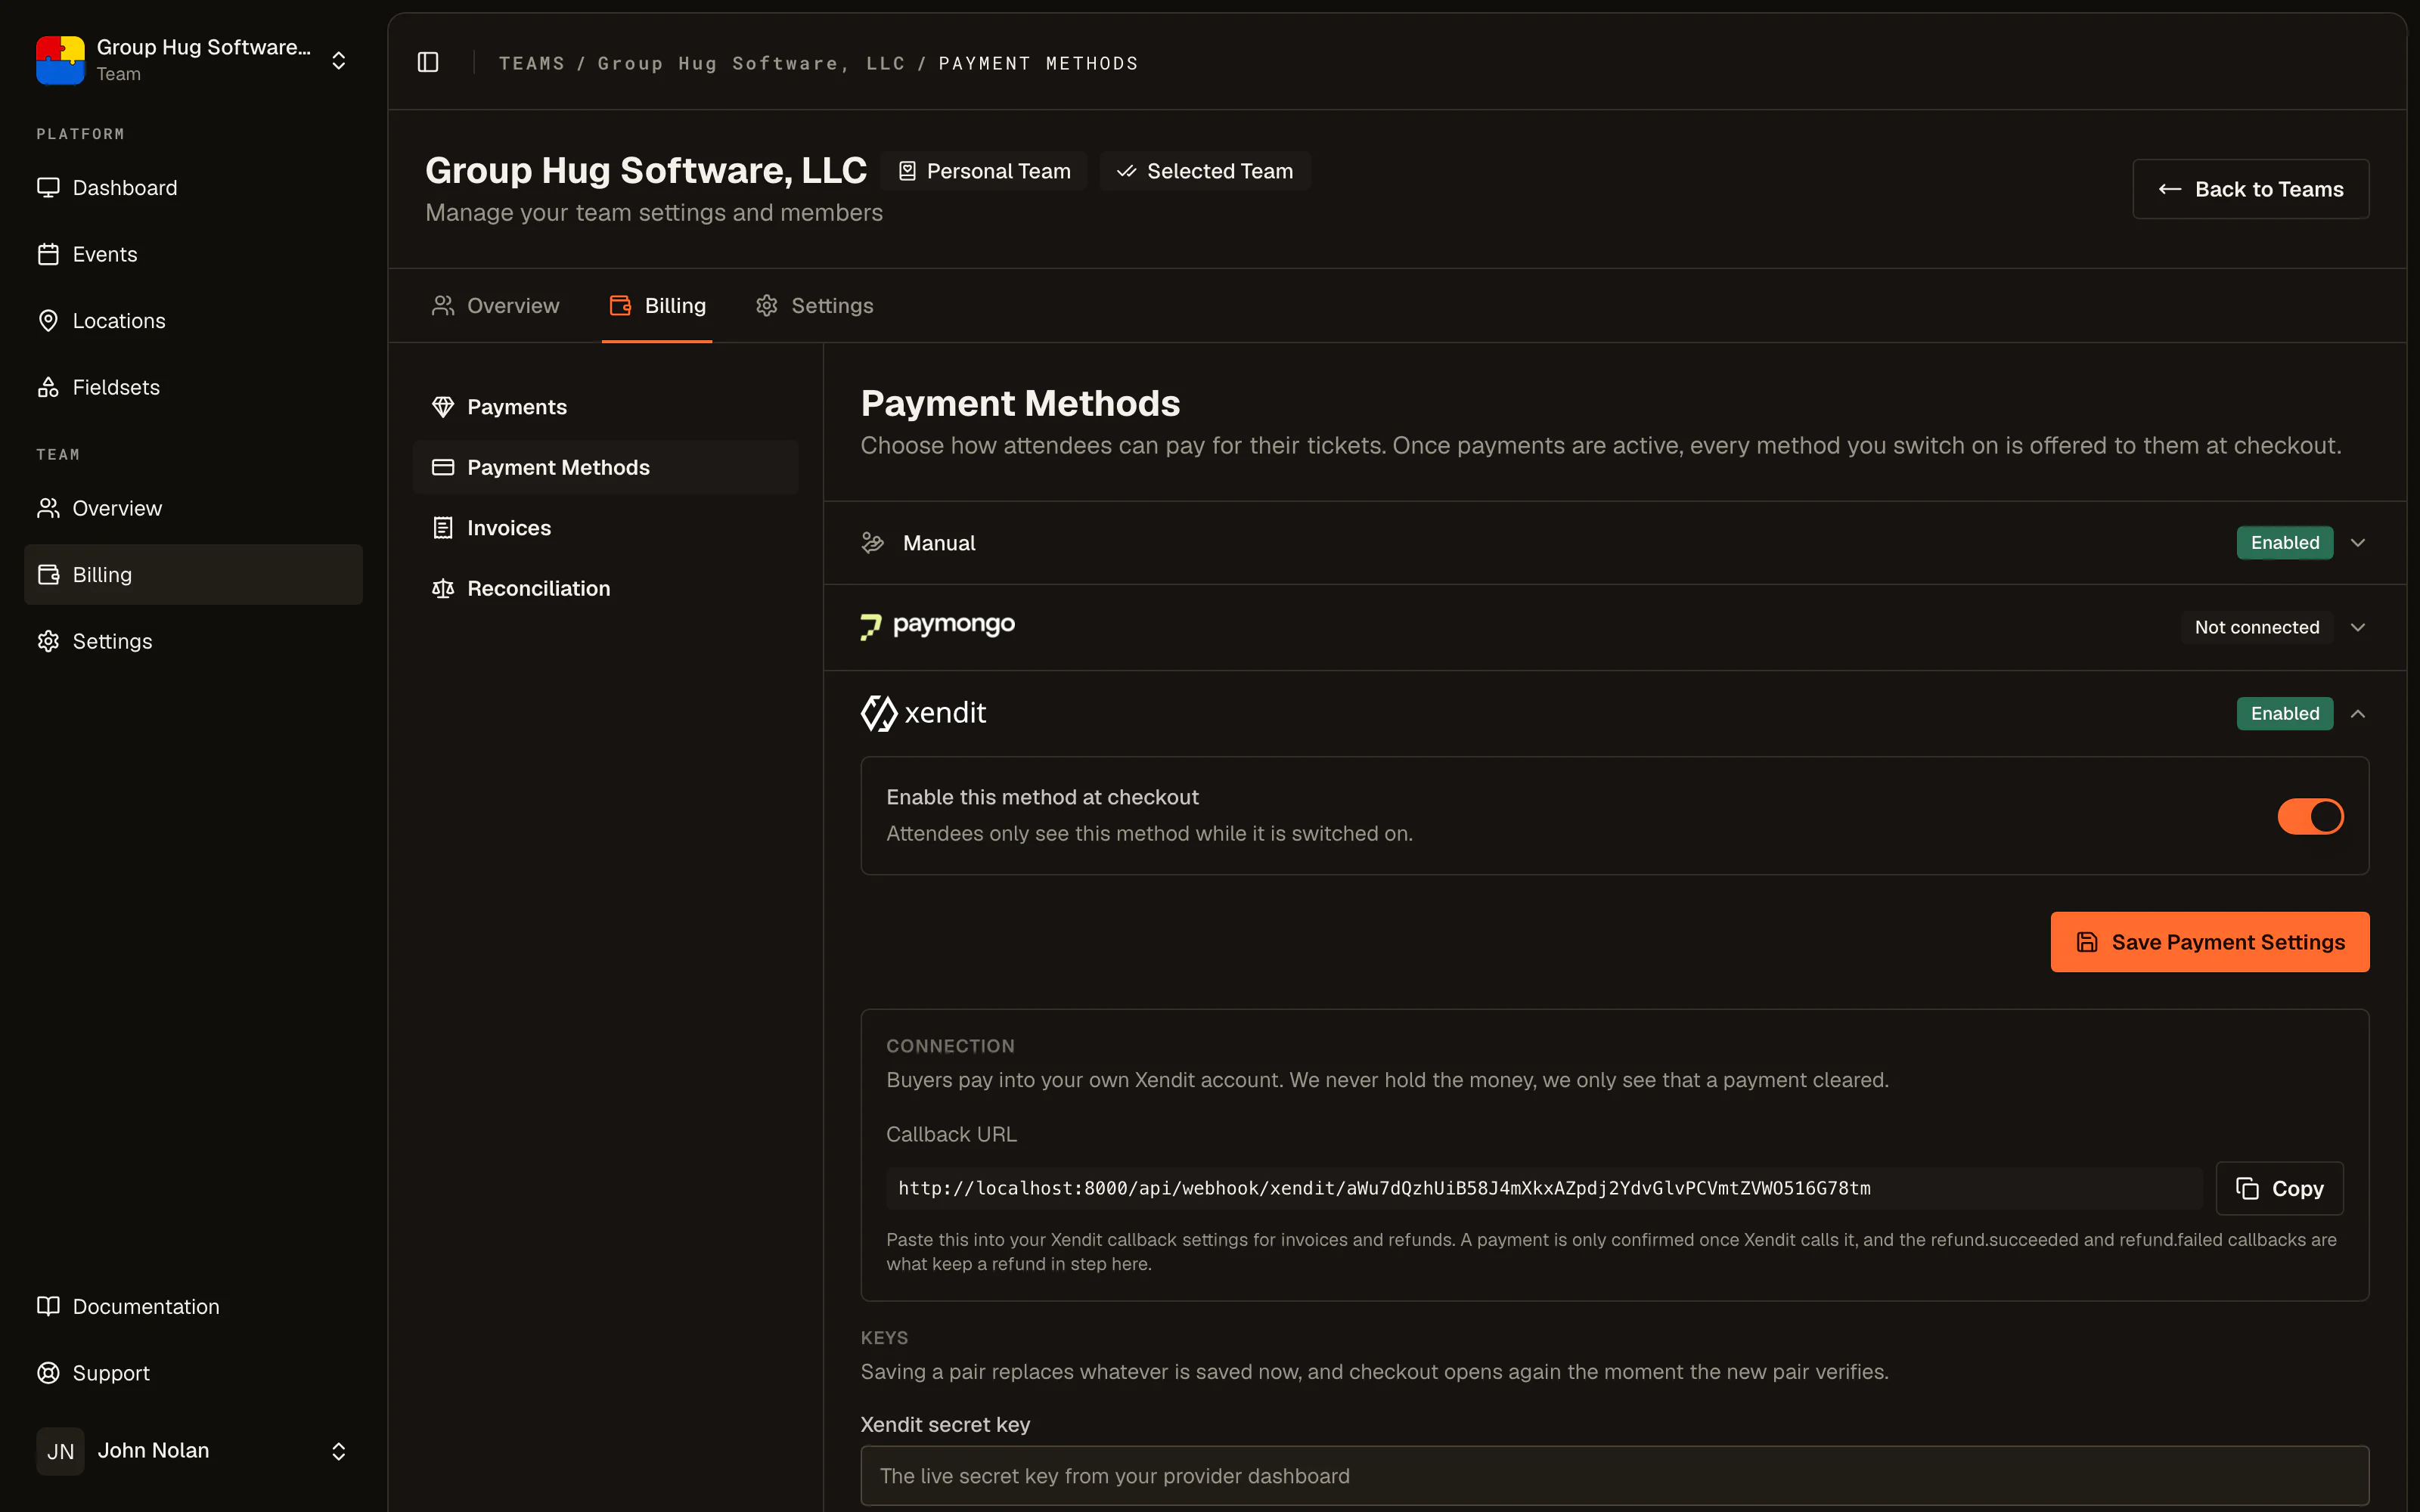Click the Locations pin icon

48,321
